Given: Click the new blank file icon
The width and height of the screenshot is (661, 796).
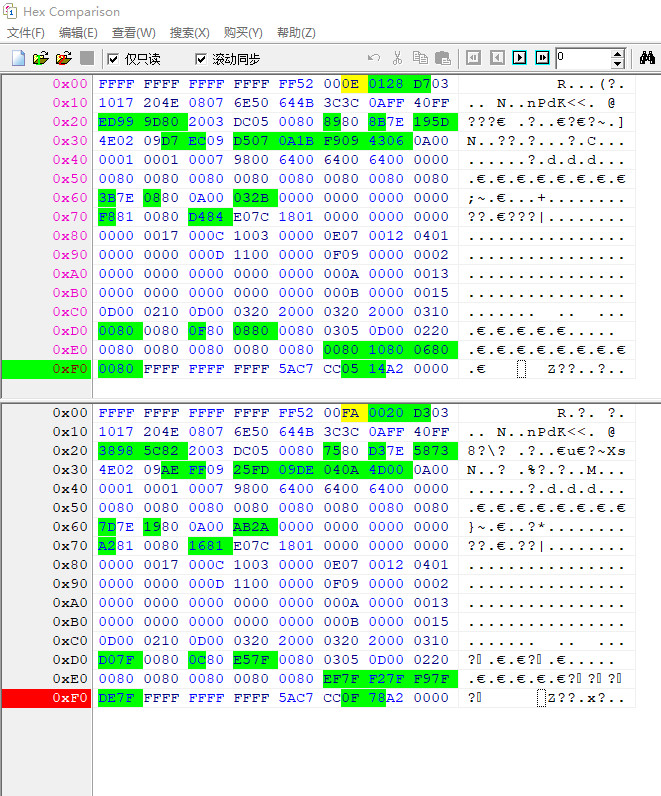Looking at the screenshot, I should (x=18, y=58).
